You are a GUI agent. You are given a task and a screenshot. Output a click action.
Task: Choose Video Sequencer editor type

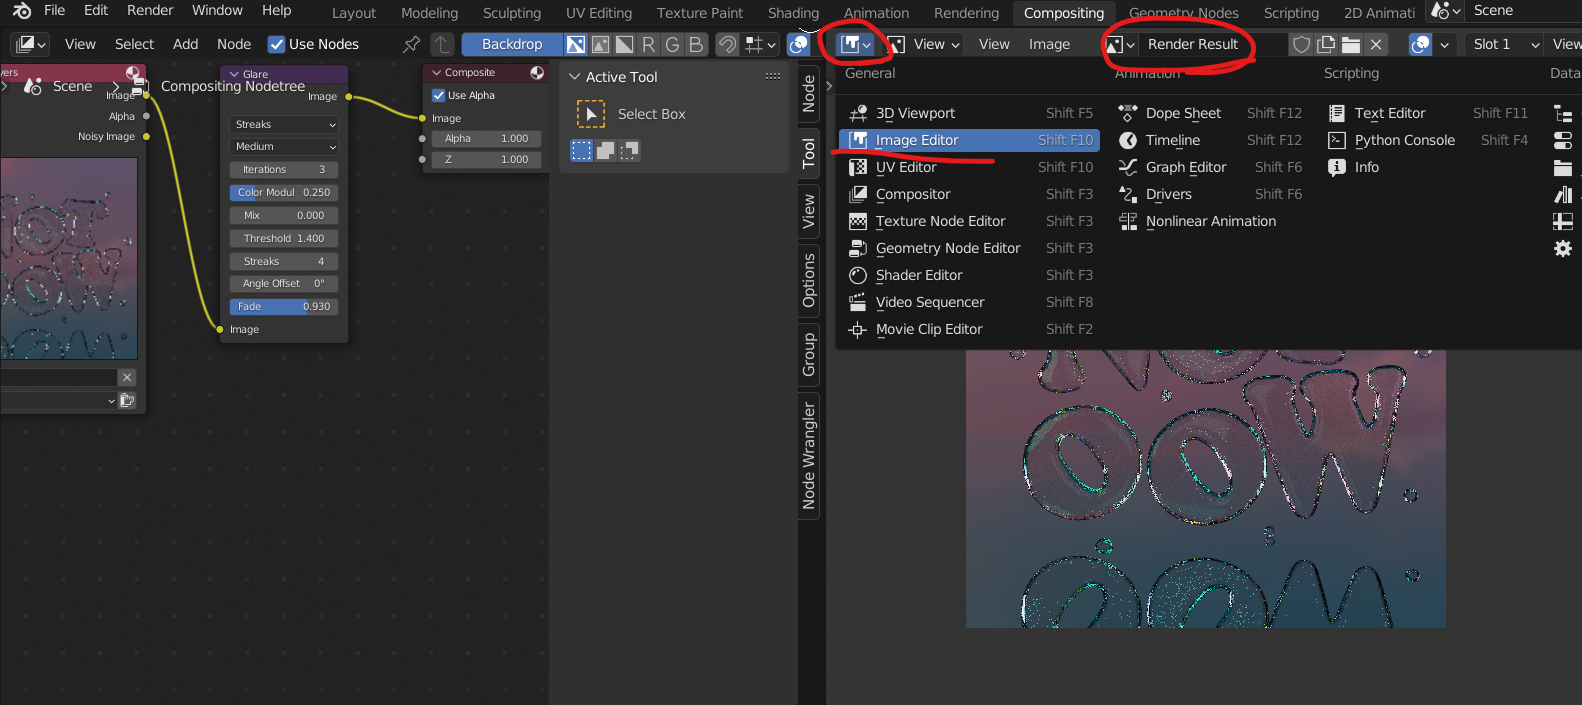coord(969,302)
